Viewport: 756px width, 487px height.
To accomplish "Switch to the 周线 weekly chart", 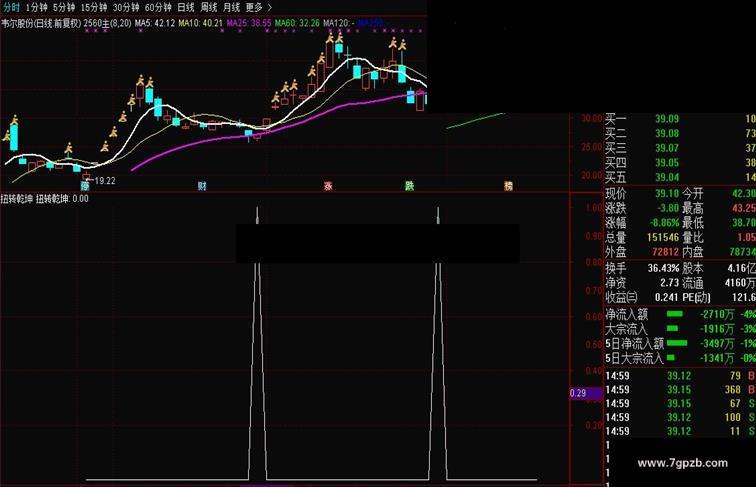I will coord(209,7).
